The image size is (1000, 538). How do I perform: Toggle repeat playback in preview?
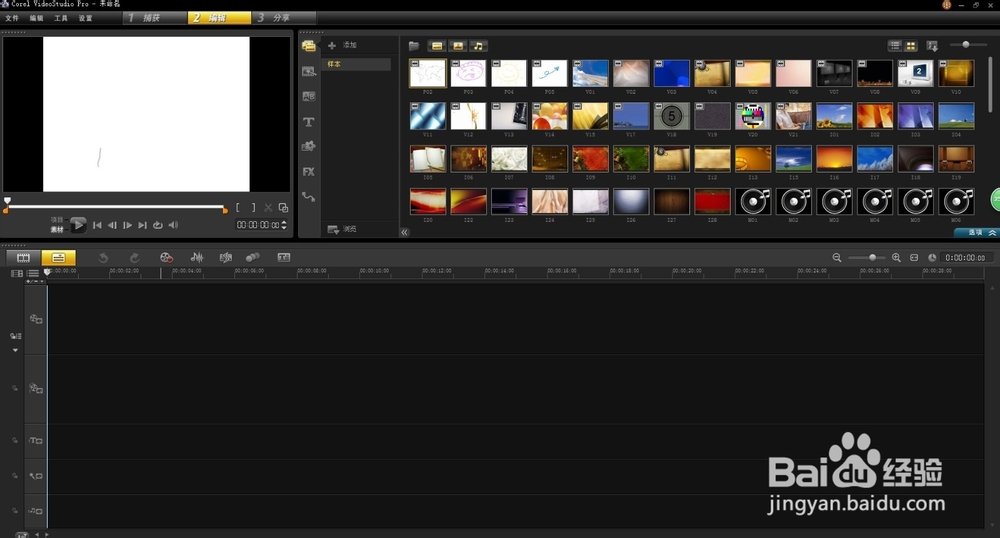[x=158, y=225]
